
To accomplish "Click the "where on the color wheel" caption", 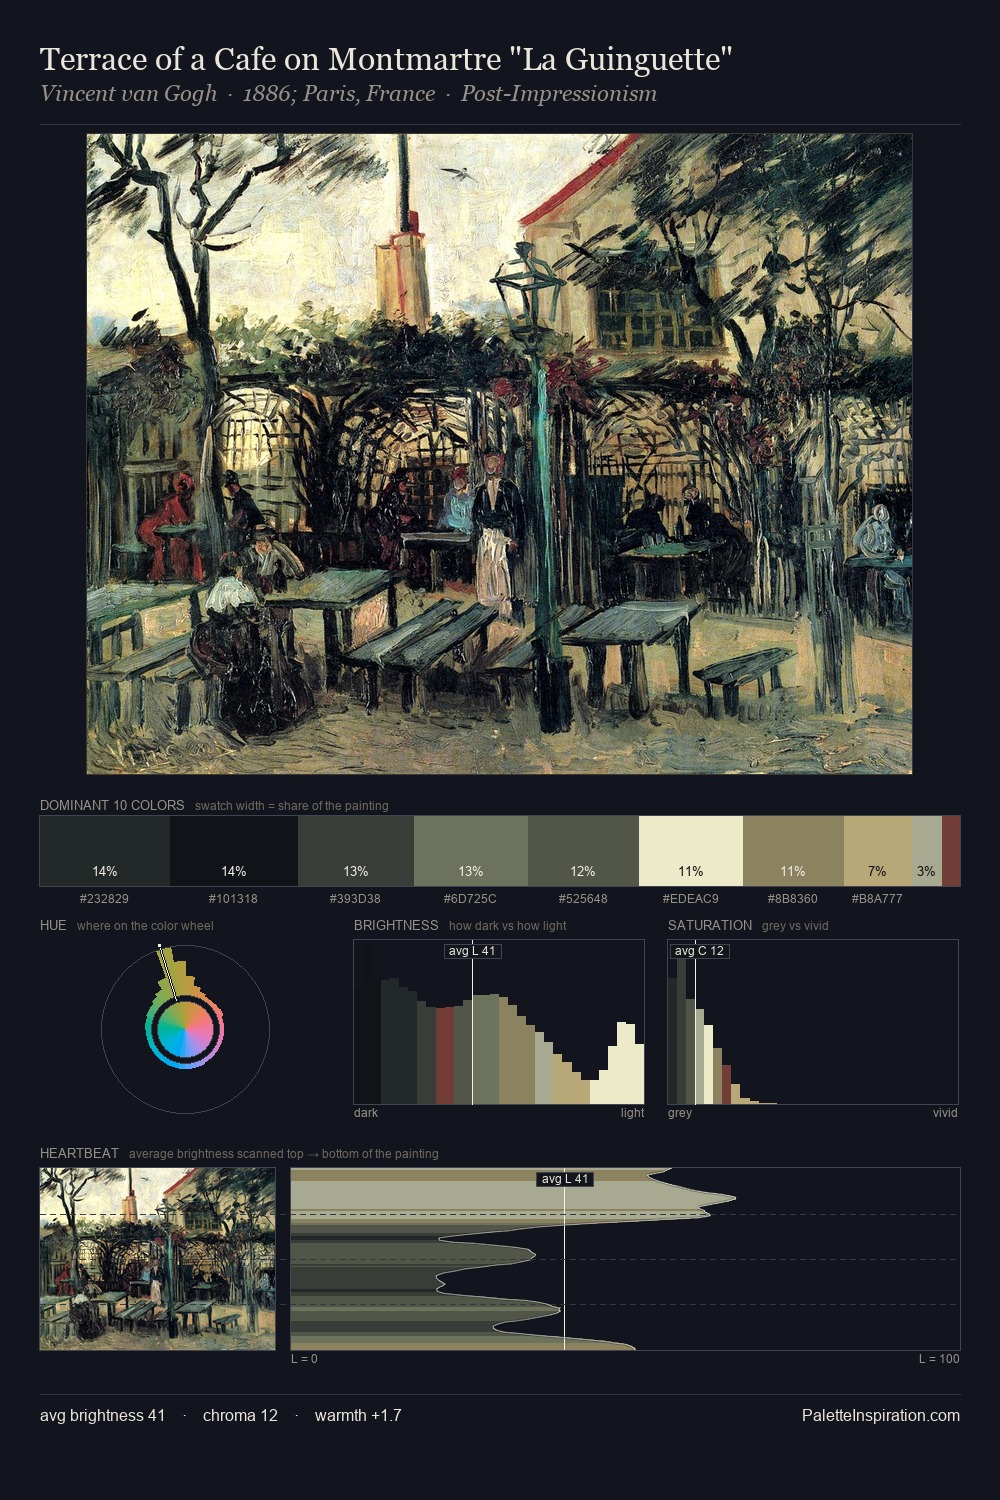I will 145,926.
